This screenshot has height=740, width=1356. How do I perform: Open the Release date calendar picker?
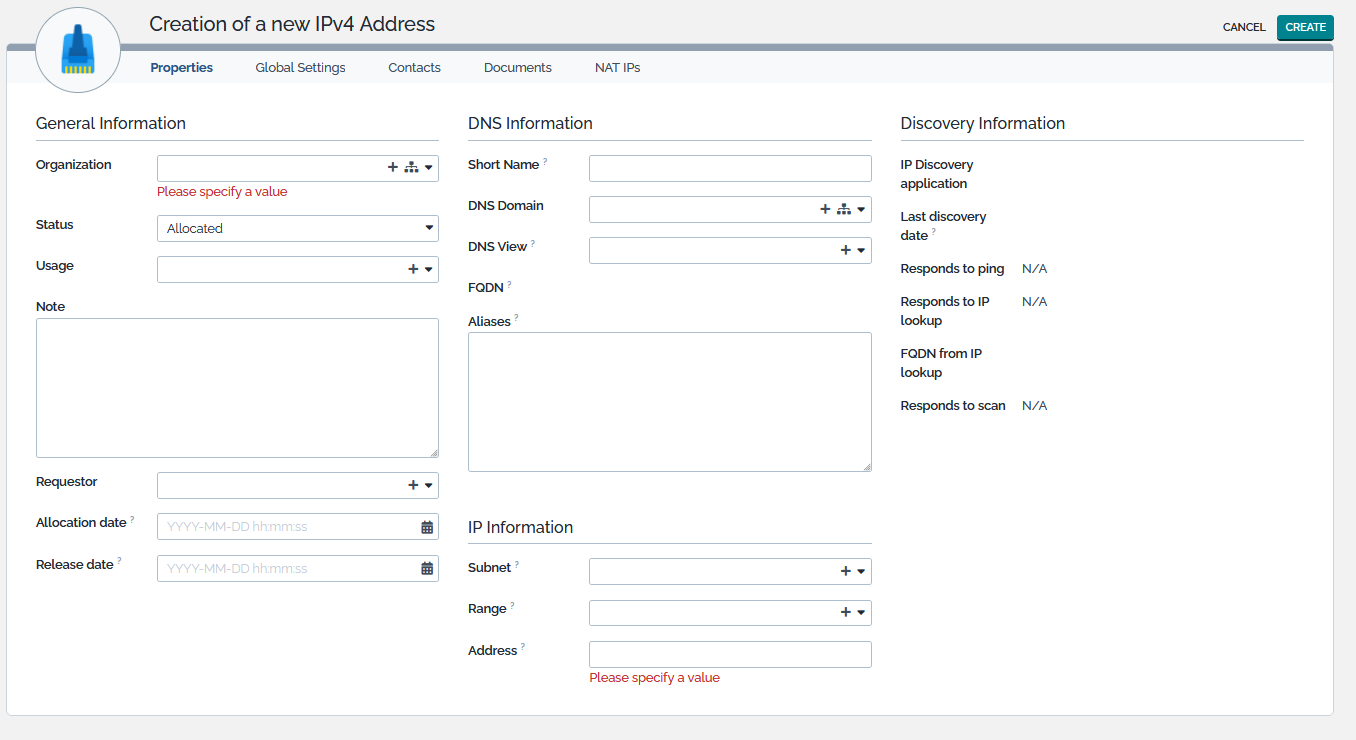427,568
